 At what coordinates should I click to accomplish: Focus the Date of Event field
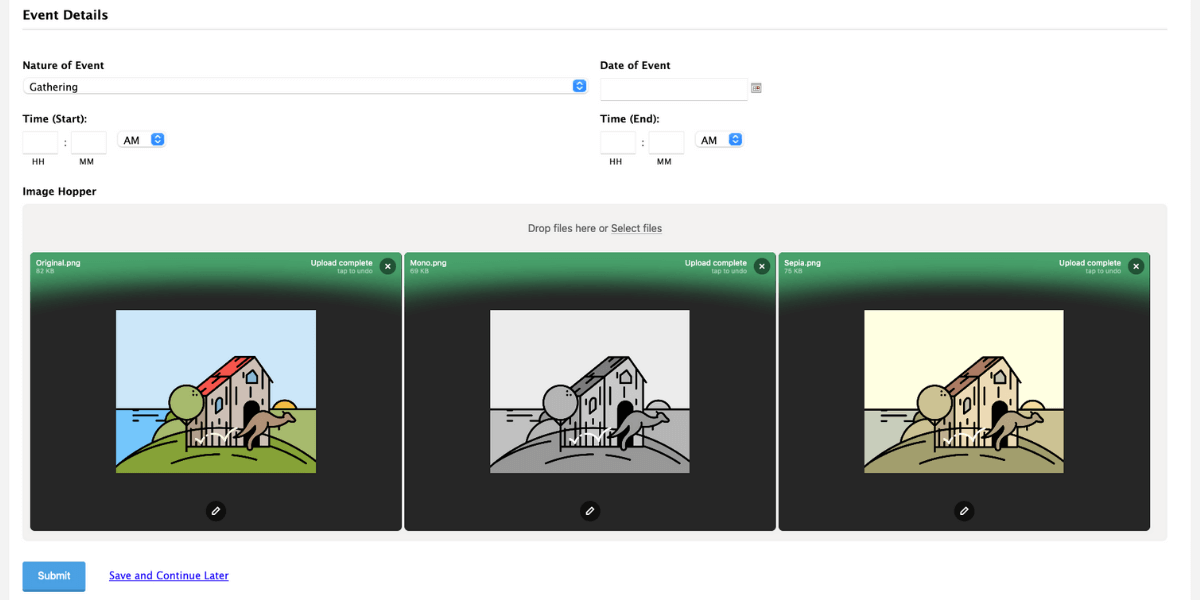point(674,89)
